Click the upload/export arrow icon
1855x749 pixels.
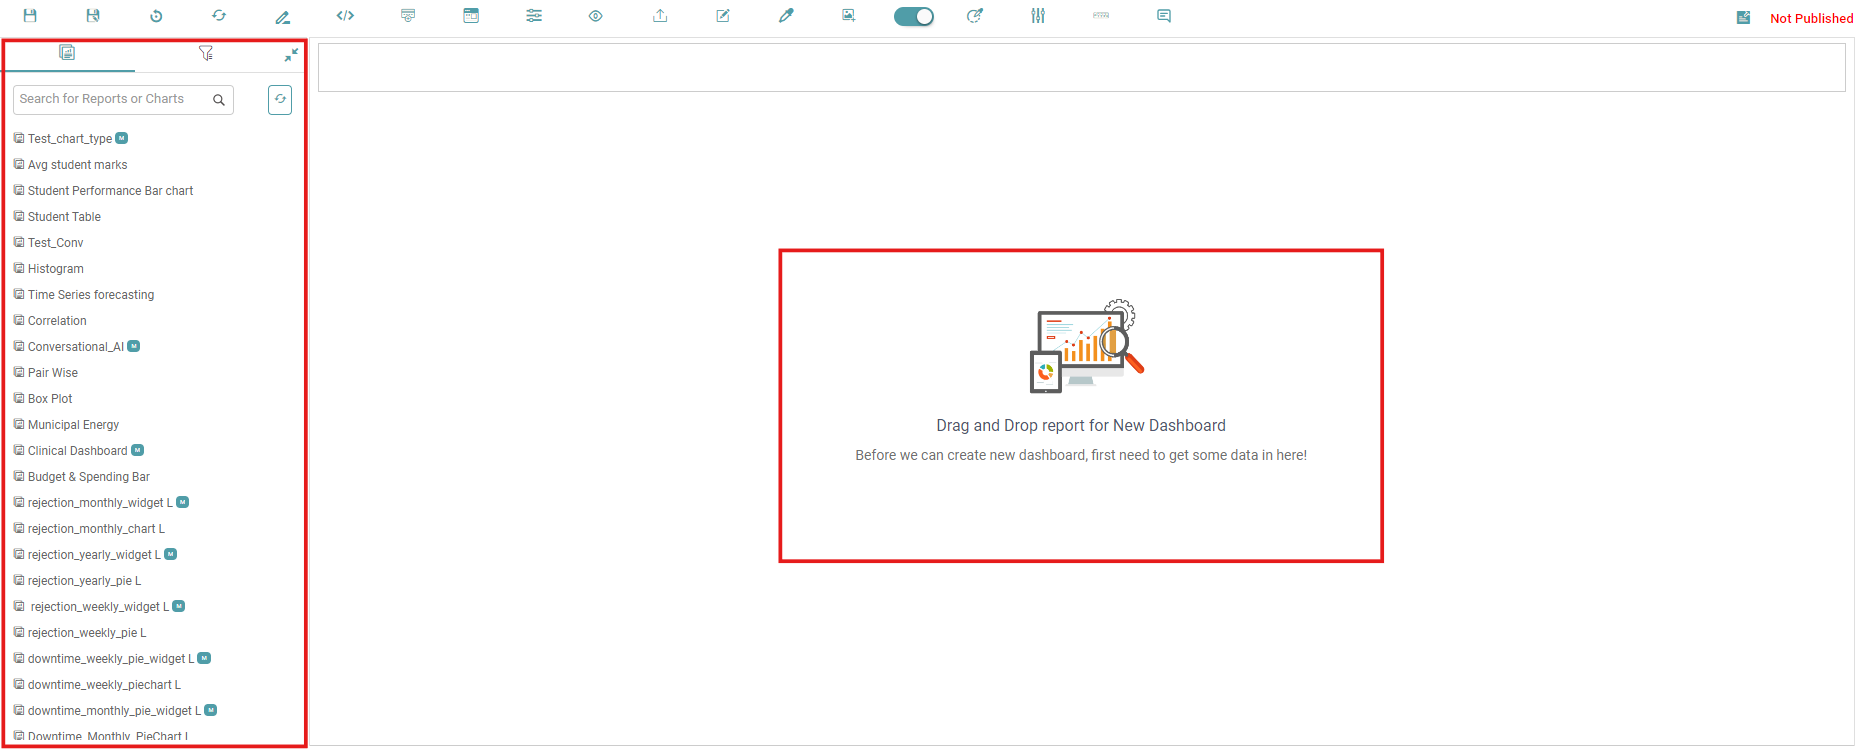(x=660, y=16)
